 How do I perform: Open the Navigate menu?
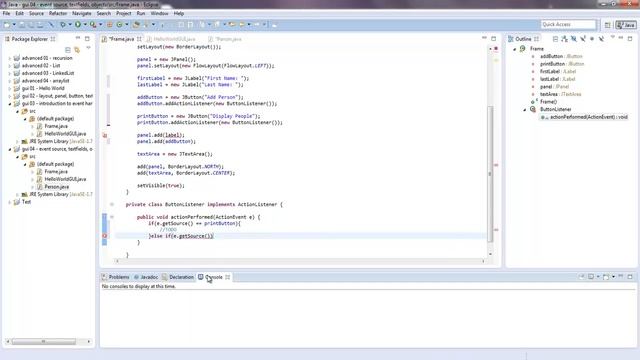coord(82,13)
